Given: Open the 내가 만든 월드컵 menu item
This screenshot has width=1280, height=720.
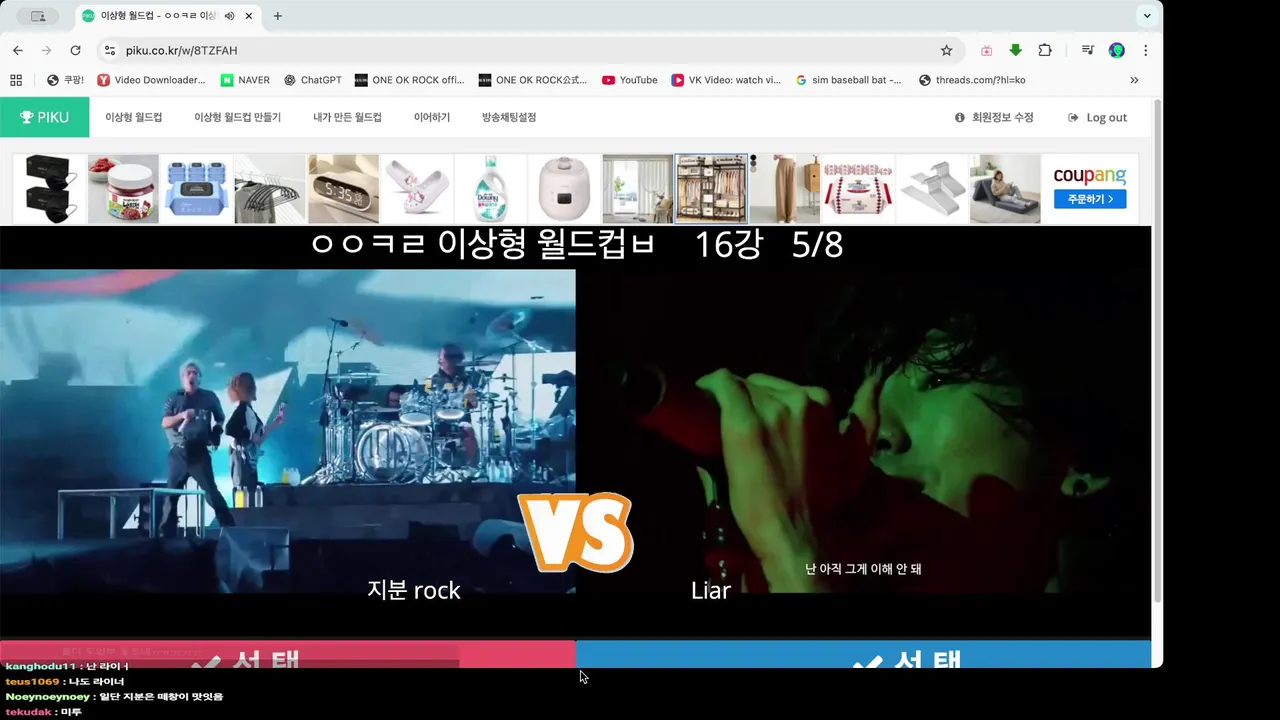Looking at the screenshot, I should pos(347,117).
